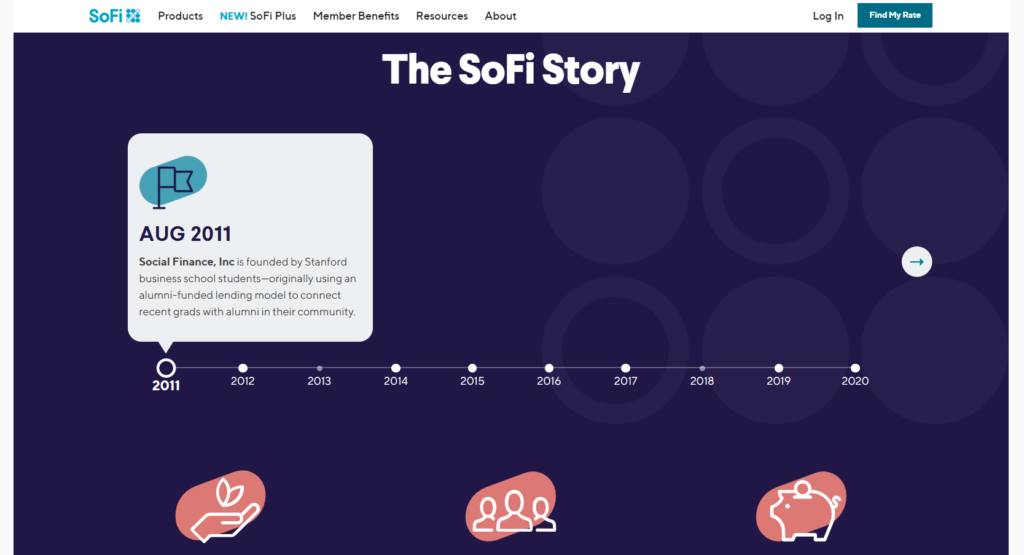Screen dimensions: 1024x555
Task: Select 2019 on the timeline
Action: pos(778,368)
